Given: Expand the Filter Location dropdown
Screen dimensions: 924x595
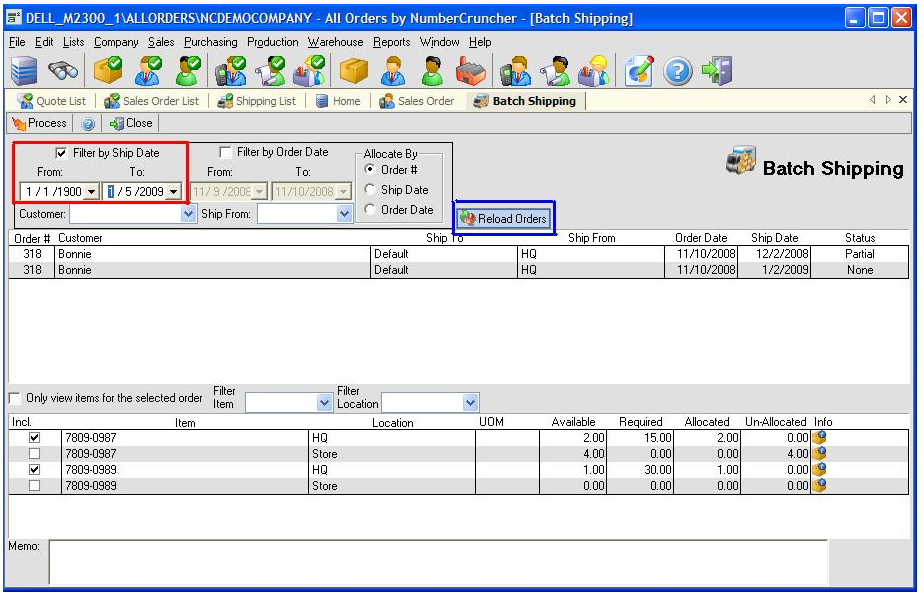Looking at the screenshot, I should pyautogui.click(x=470, y=403).
